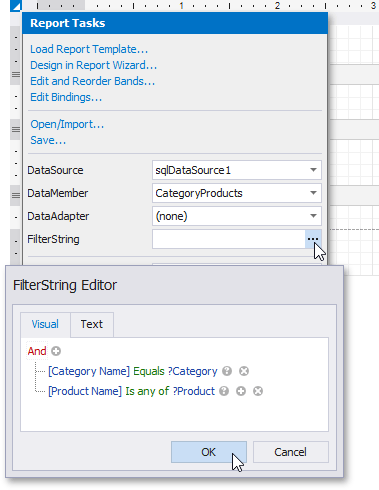Viewport: 379px width, 490px height.
Task: Select the horizontal ruler at mark 2
Action: [x=277, y=6]
